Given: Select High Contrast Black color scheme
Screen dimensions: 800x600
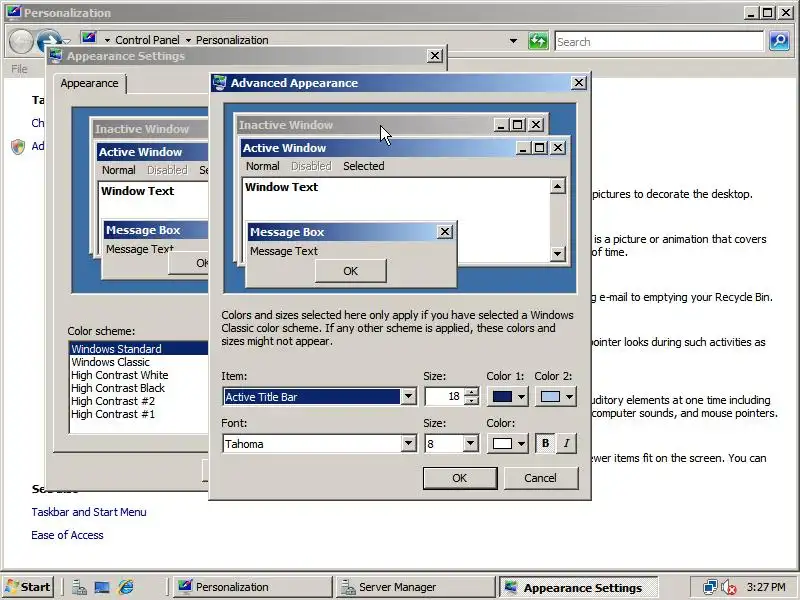Looking at the screenshot, I should [139, 388].
